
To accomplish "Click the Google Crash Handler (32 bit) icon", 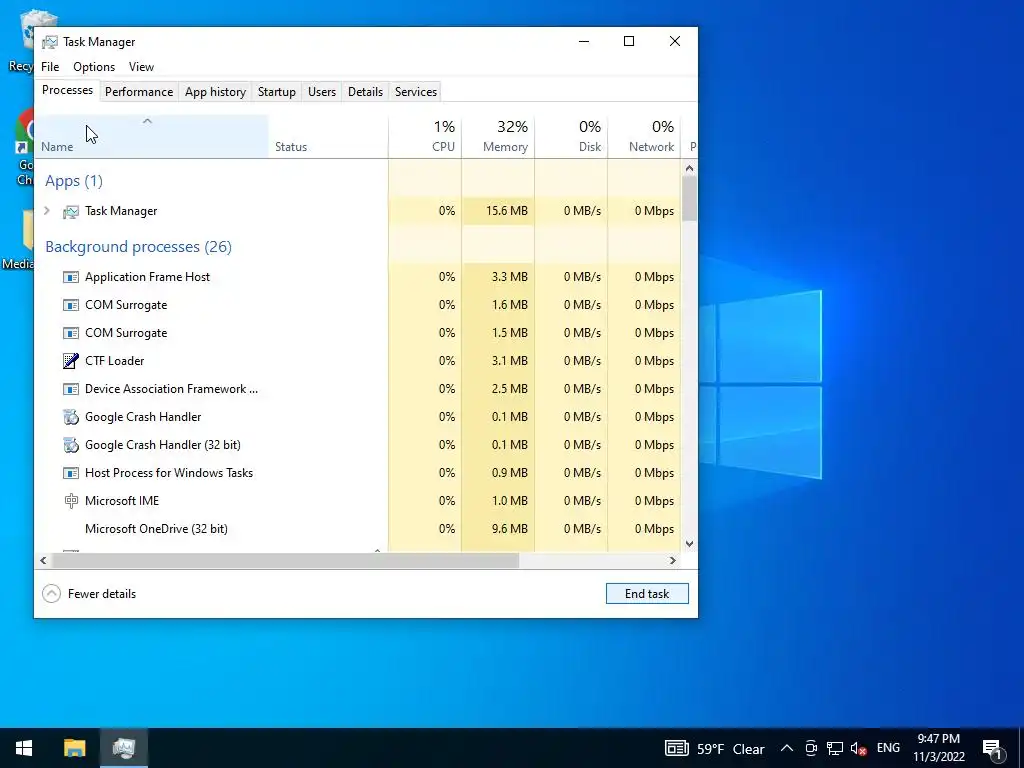I will [71, 445].
